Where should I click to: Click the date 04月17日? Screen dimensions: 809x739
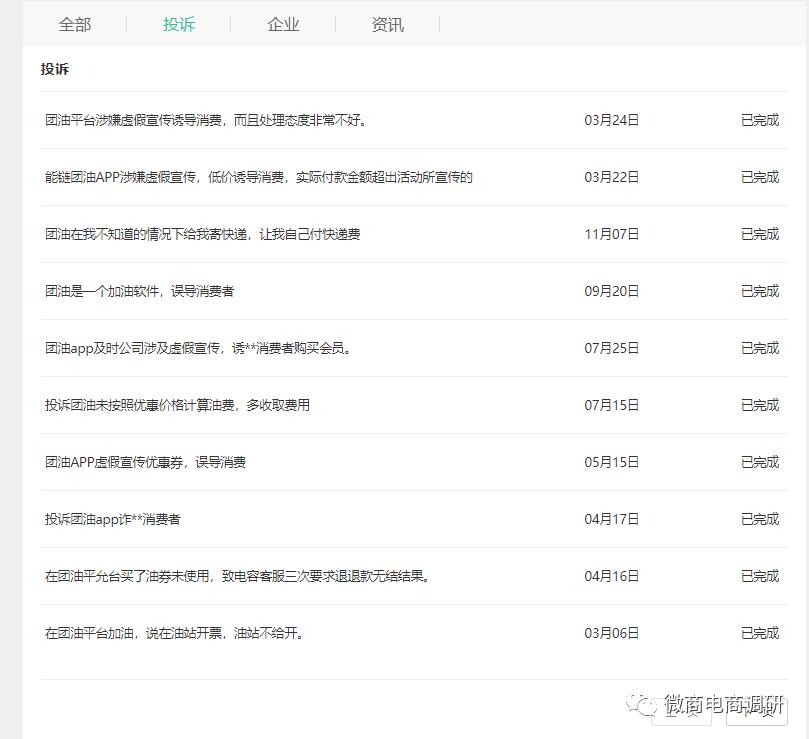coord(611,519)
